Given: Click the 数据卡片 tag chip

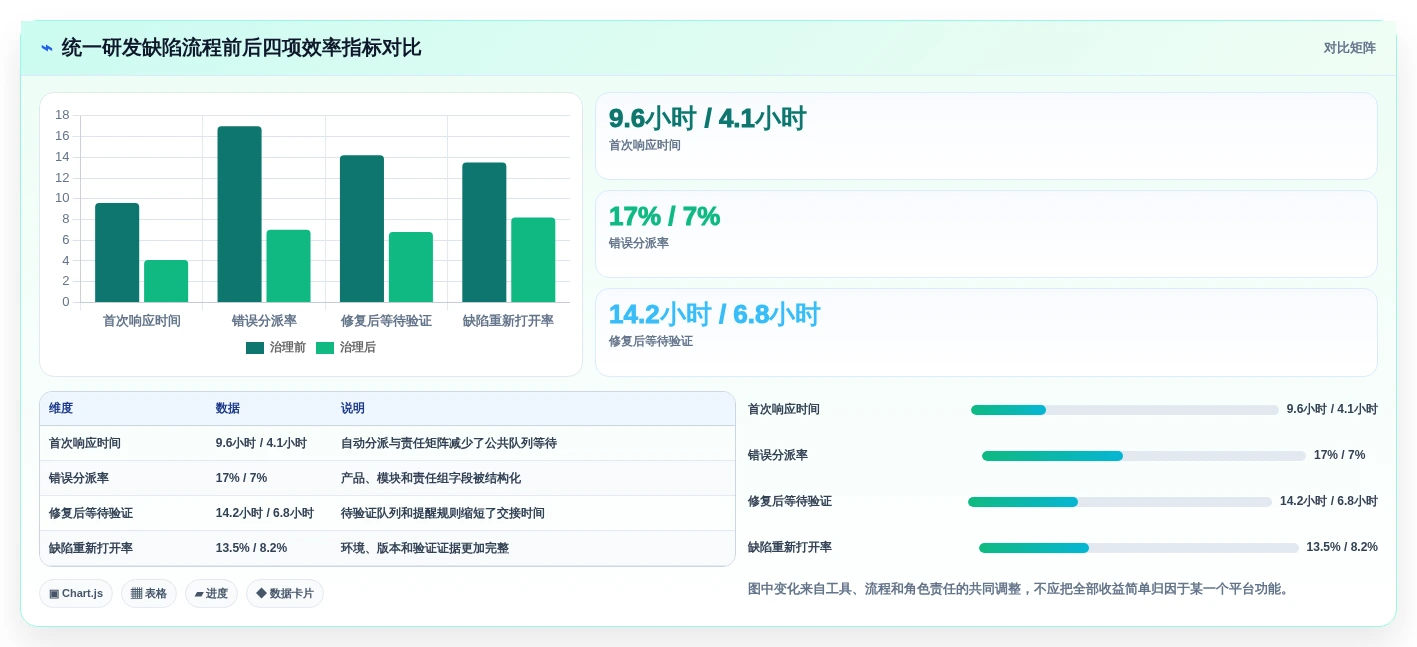Looking at the screenshot, I should (x=285, y=593).
